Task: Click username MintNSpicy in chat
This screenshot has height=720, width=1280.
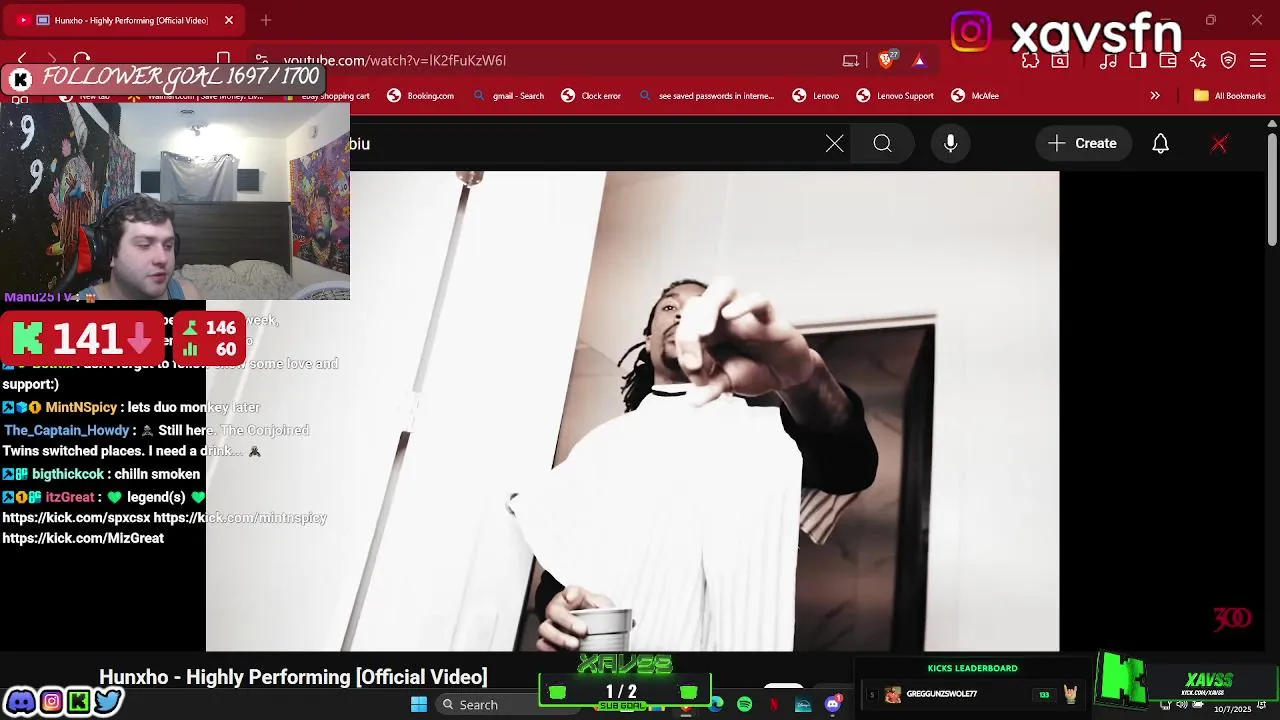Action: [81, 407]
